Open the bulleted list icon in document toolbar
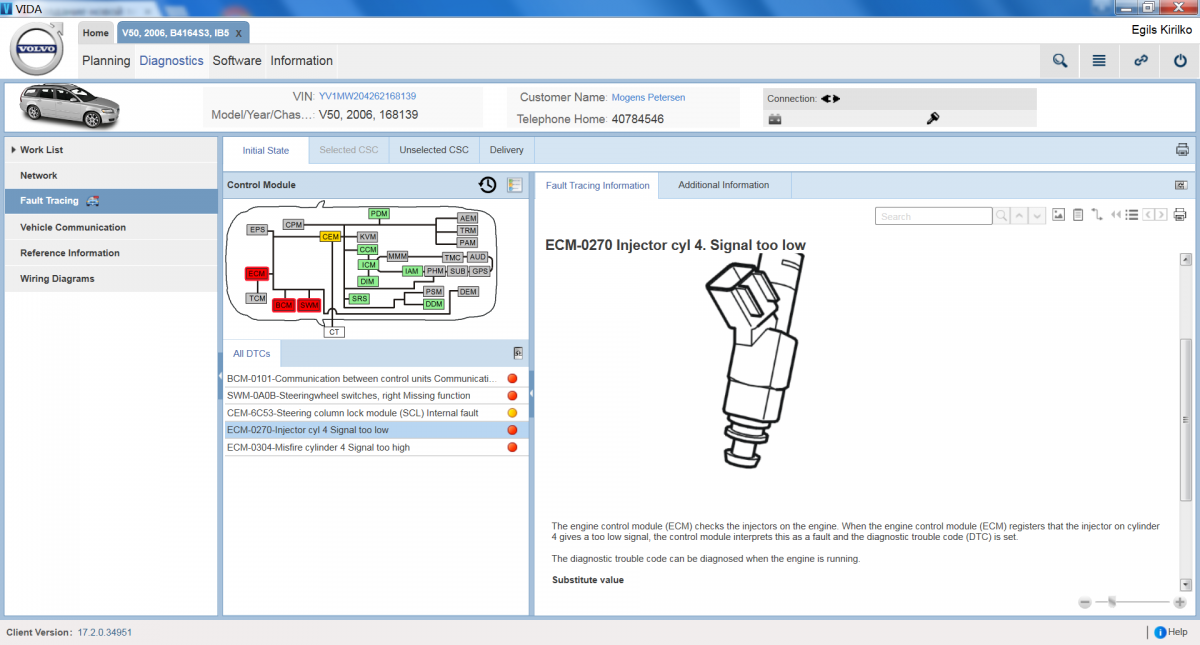This screenshot has width=1200, height=645. pyautogui.click(x=1133, y=215)
